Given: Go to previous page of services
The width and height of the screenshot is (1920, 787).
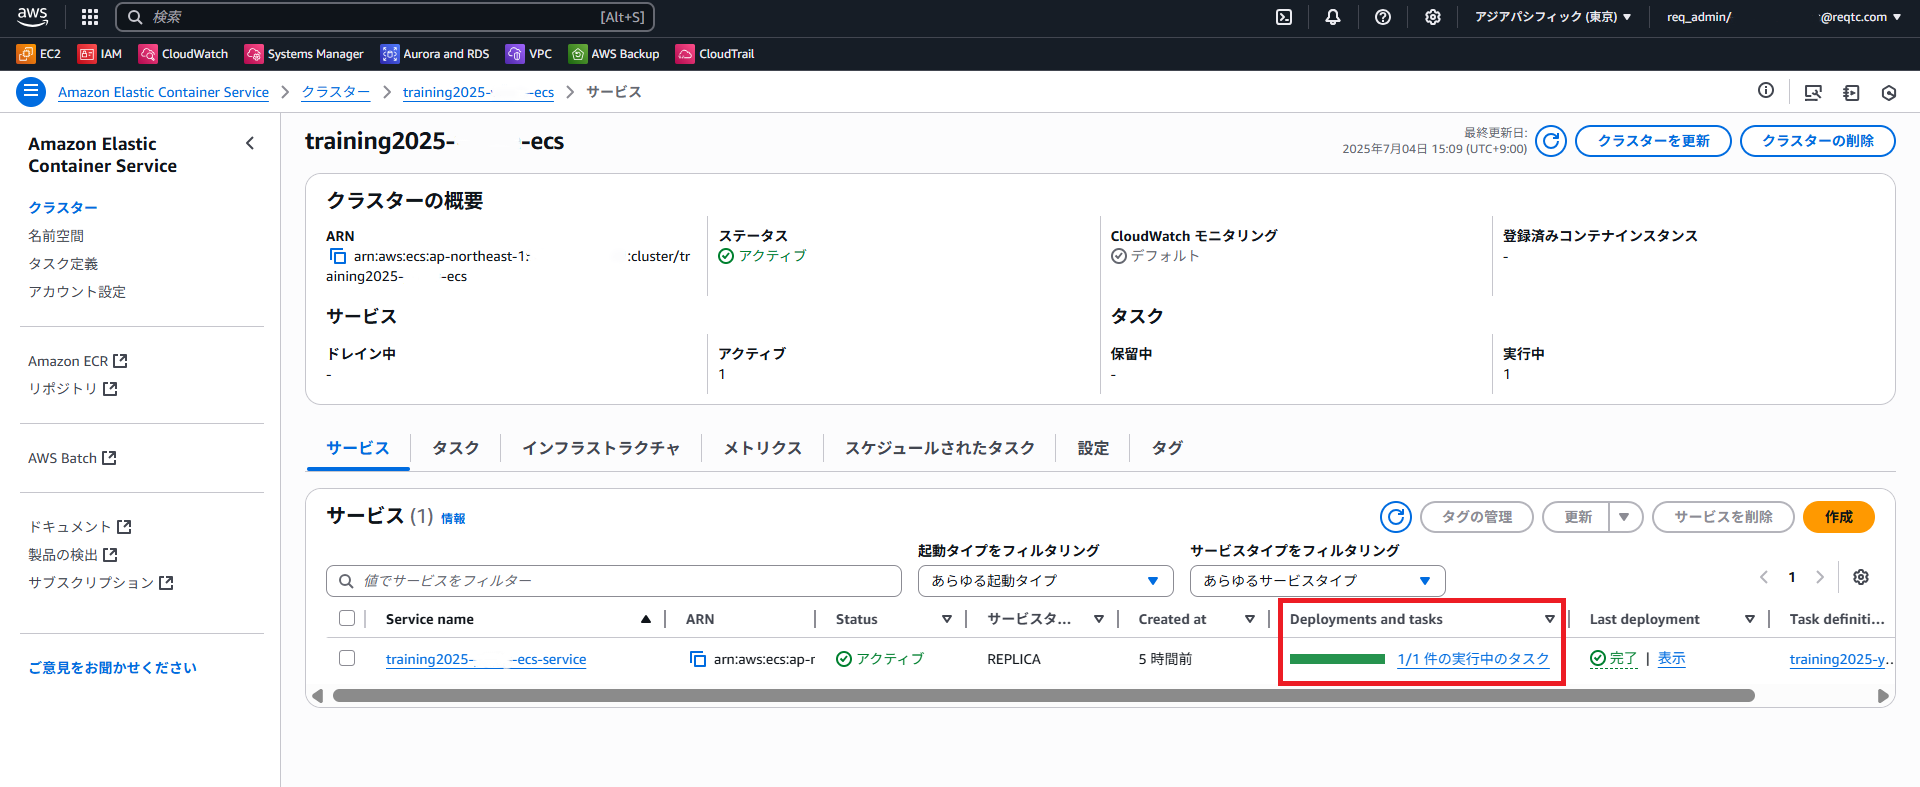Looking at the screenshot, I should [1764, 577].
